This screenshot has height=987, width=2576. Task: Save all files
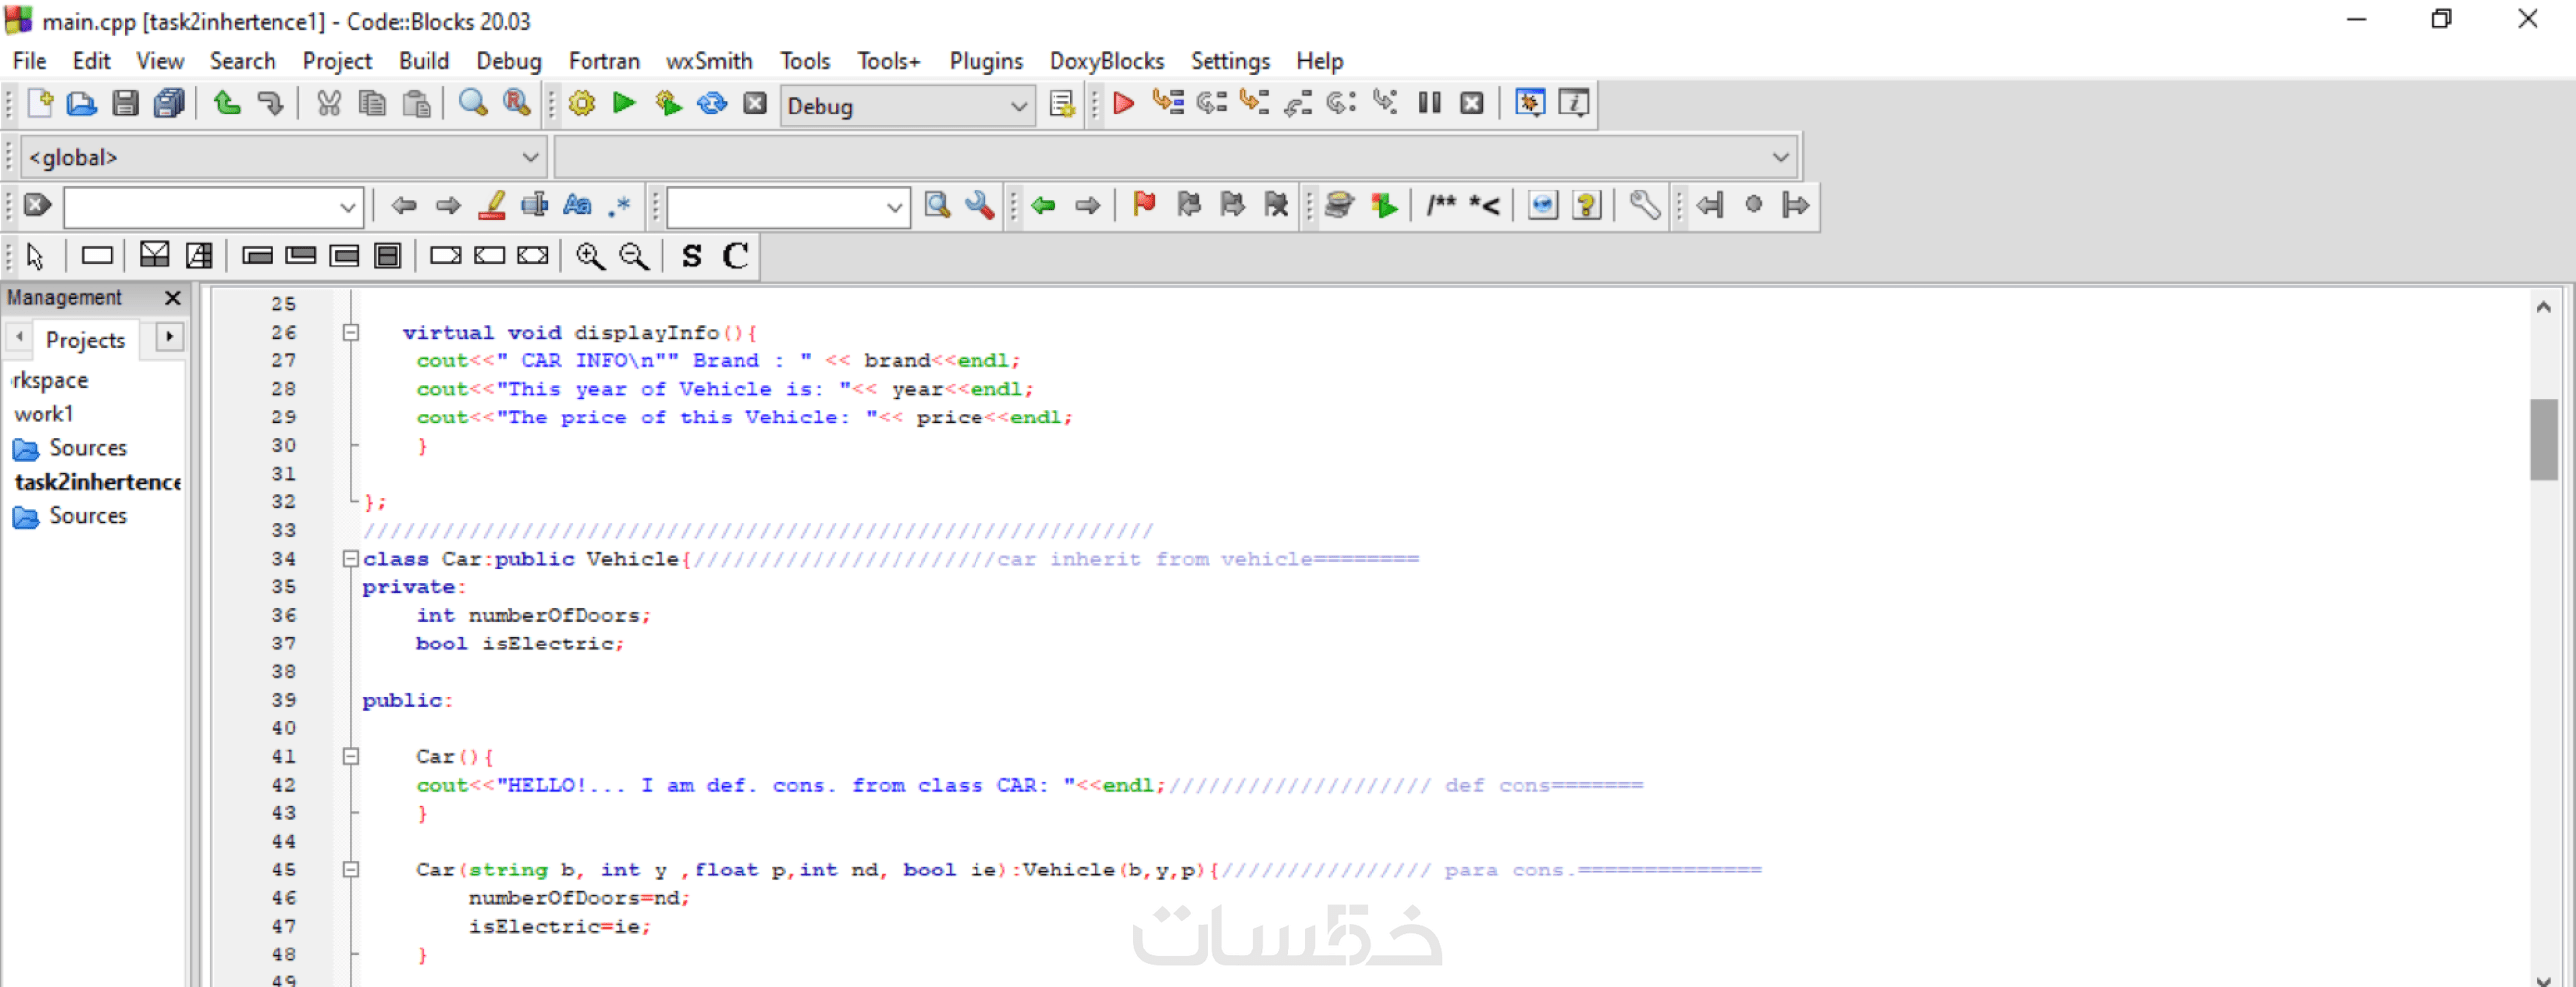coord(169,103)
